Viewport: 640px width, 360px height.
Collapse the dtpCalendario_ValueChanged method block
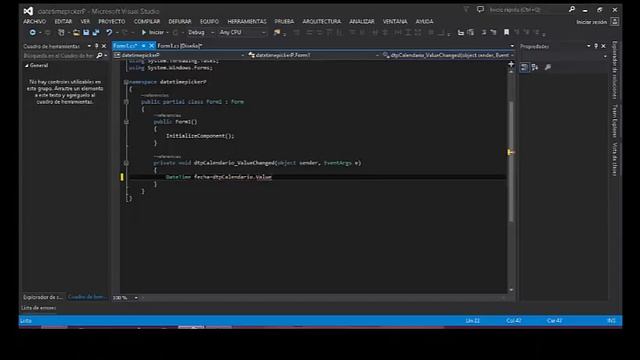[x=126, y=163]
